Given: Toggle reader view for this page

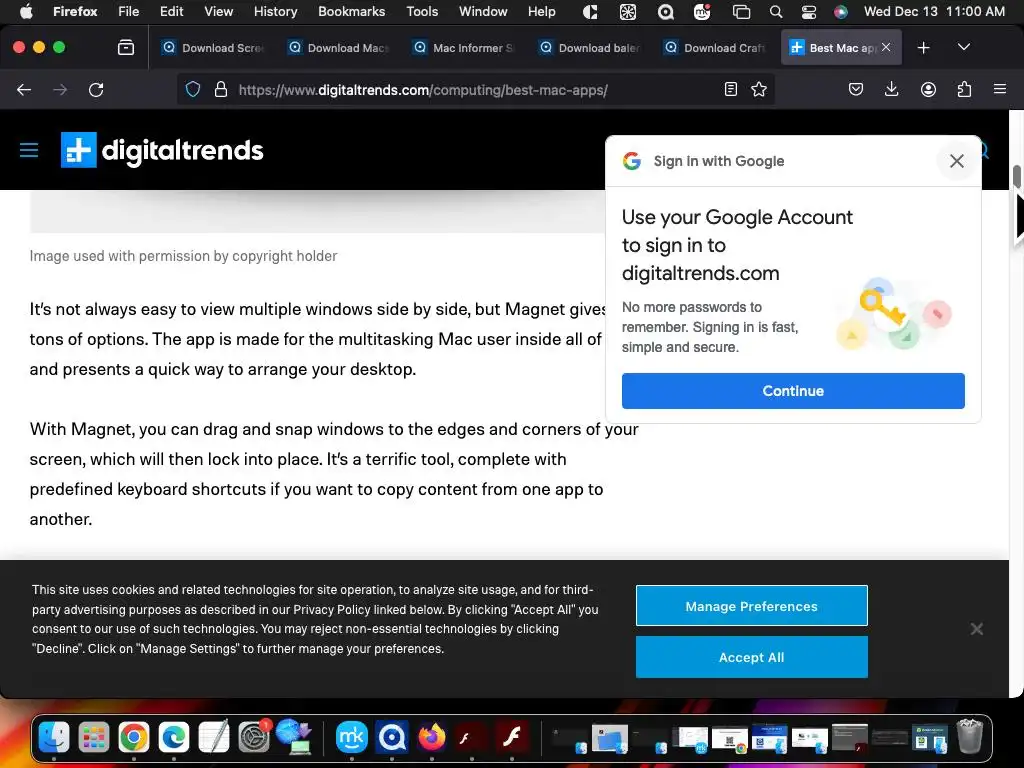Looking at the screenshot, I should (731, 89).
